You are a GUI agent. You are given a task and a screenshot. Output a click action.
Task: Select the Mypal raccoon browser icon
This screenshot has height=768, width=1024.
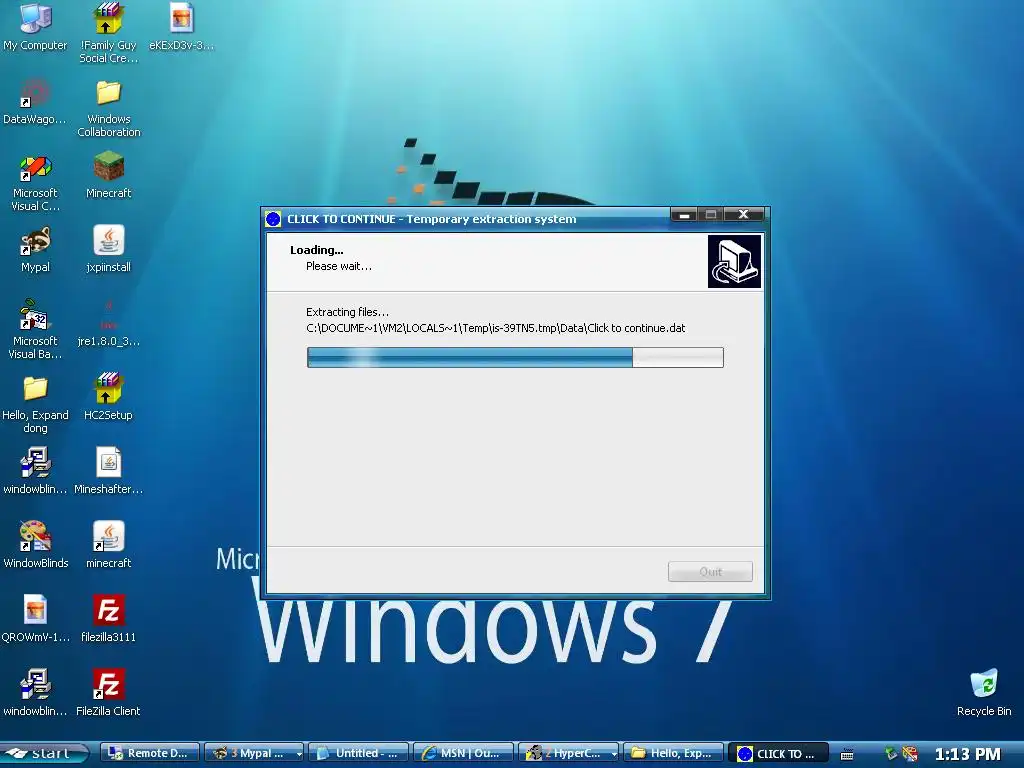[x=35, y=240]
